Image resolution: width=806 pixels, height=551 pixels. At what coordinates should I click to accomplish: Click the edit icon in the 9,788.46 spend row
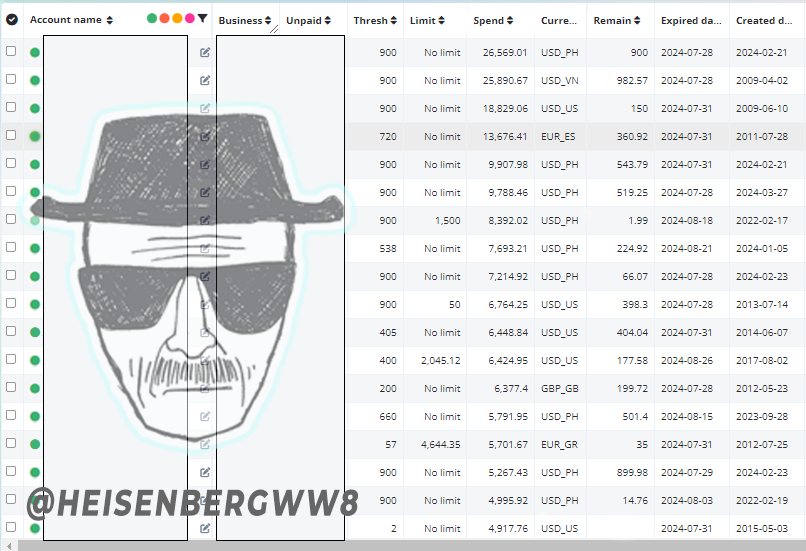point(205,192)
